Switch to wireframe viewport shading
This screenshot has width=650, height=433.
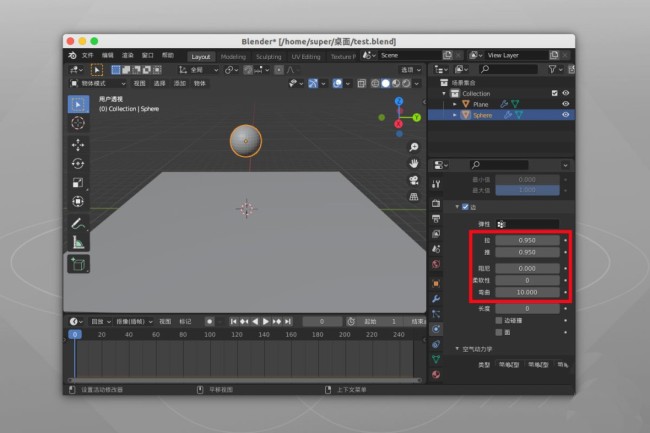[375, 84]
